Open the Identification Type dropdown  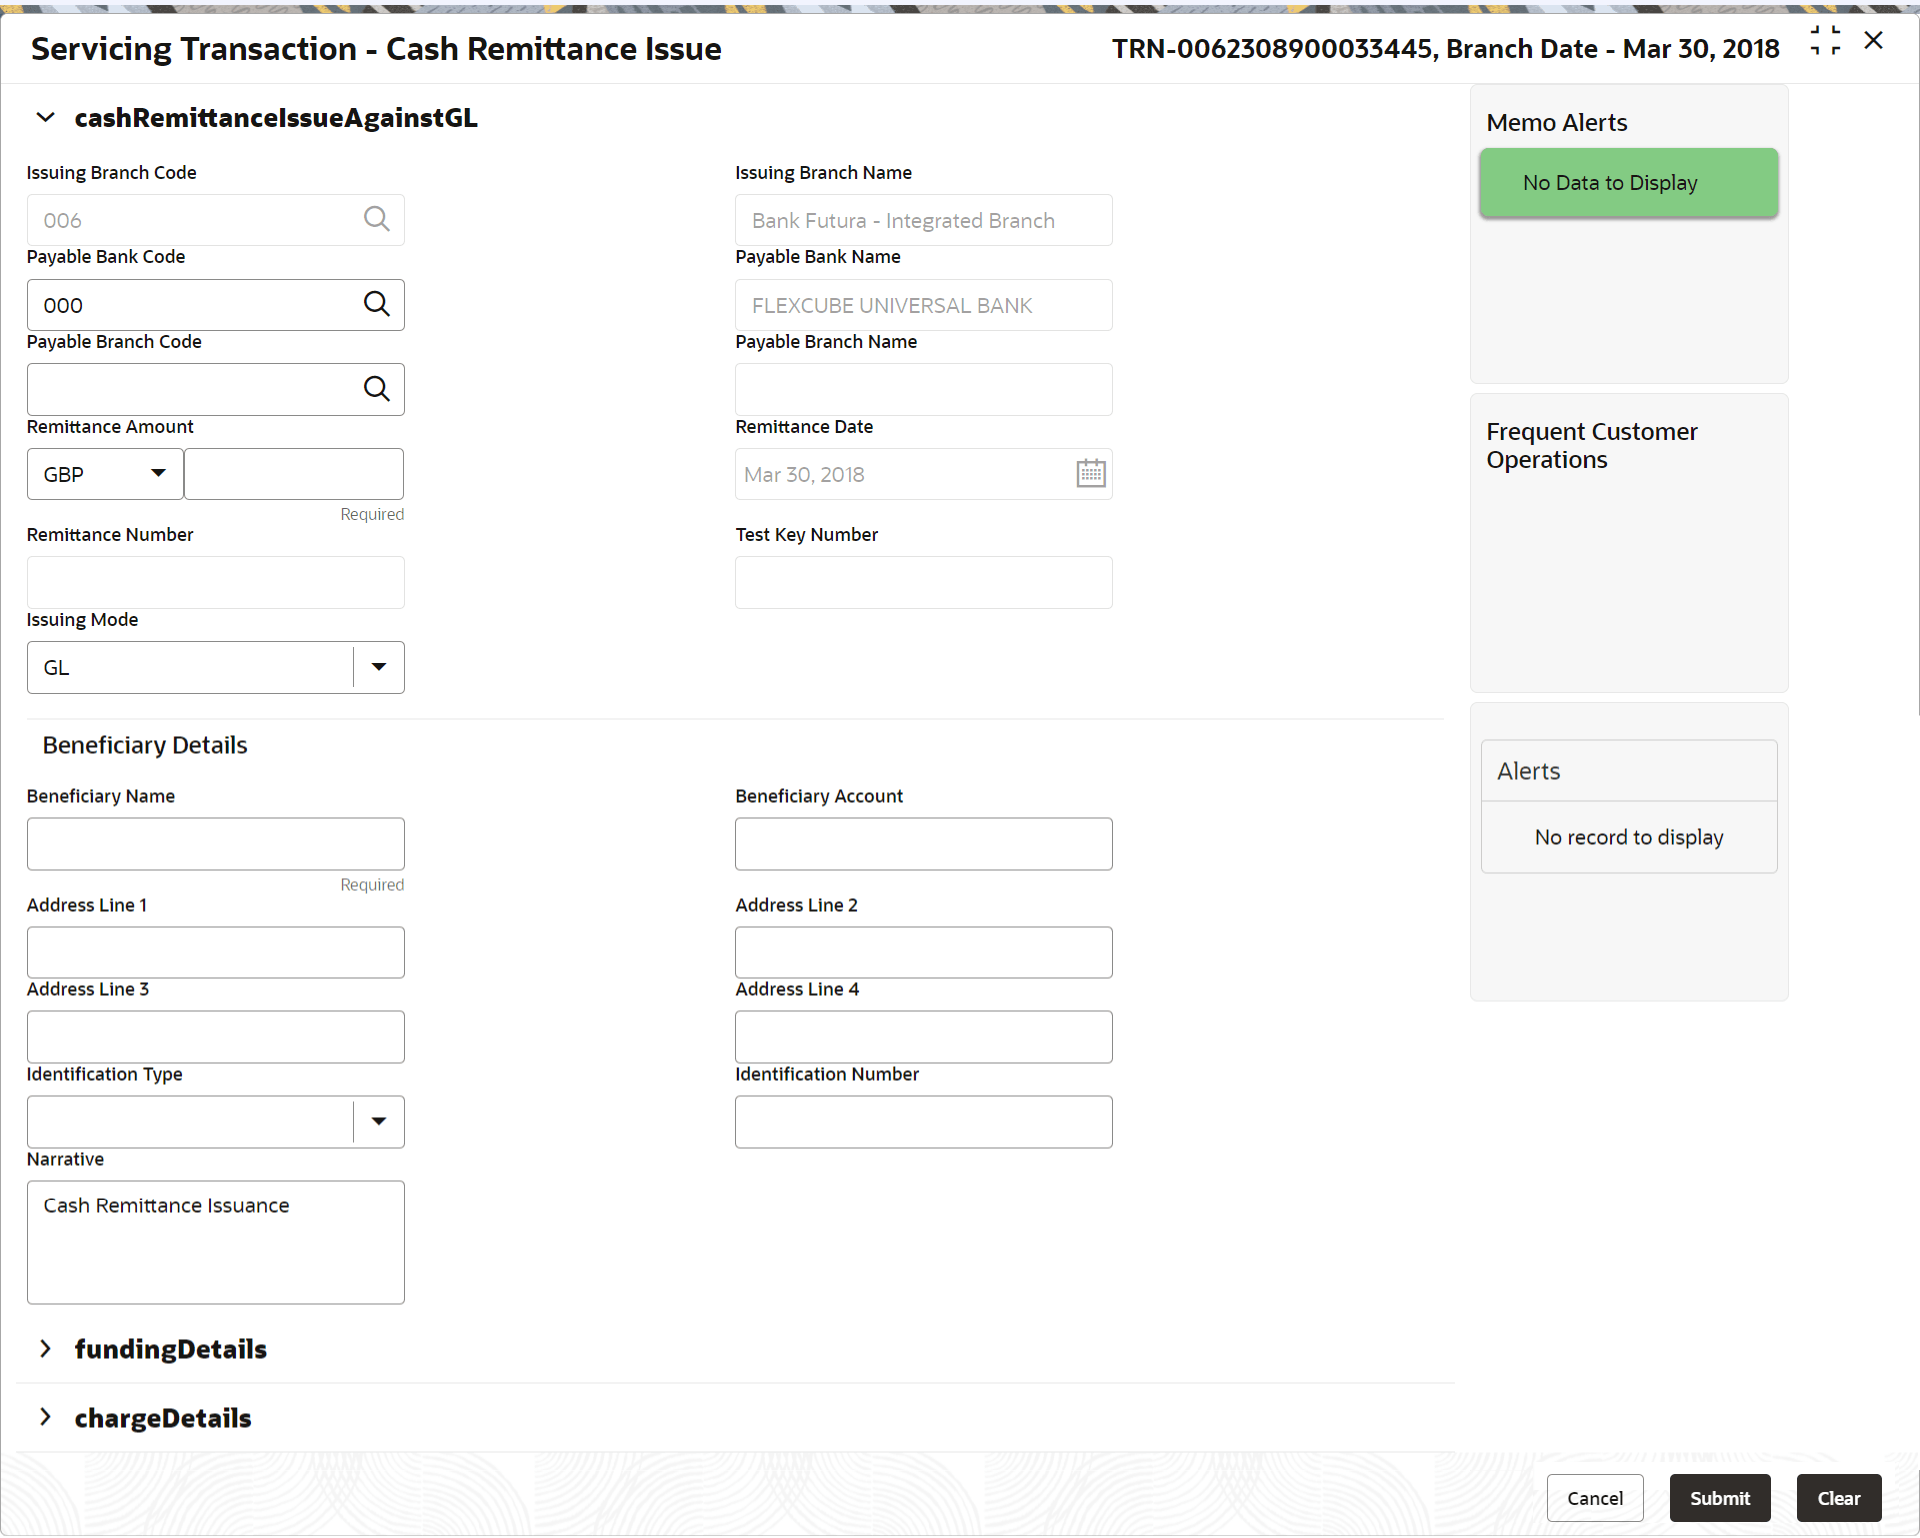click(378, 1122)
